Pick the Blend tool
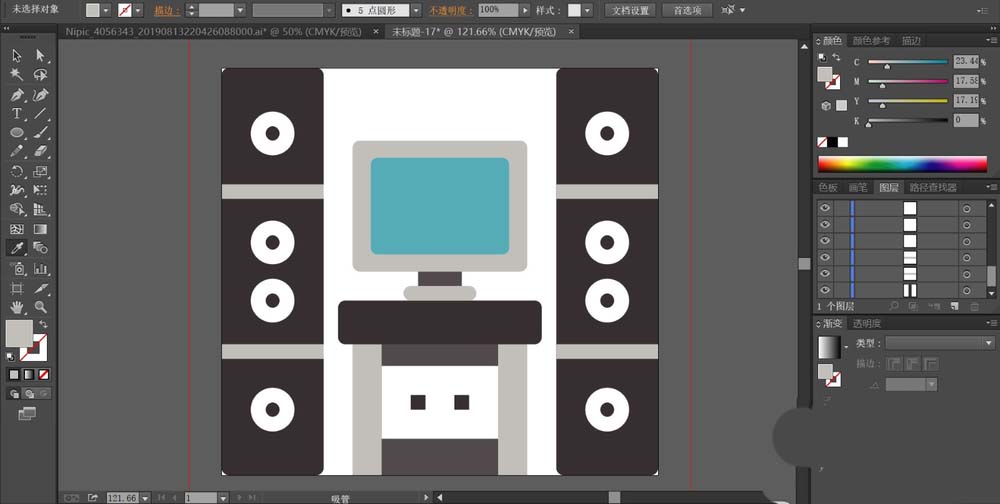 41,248
